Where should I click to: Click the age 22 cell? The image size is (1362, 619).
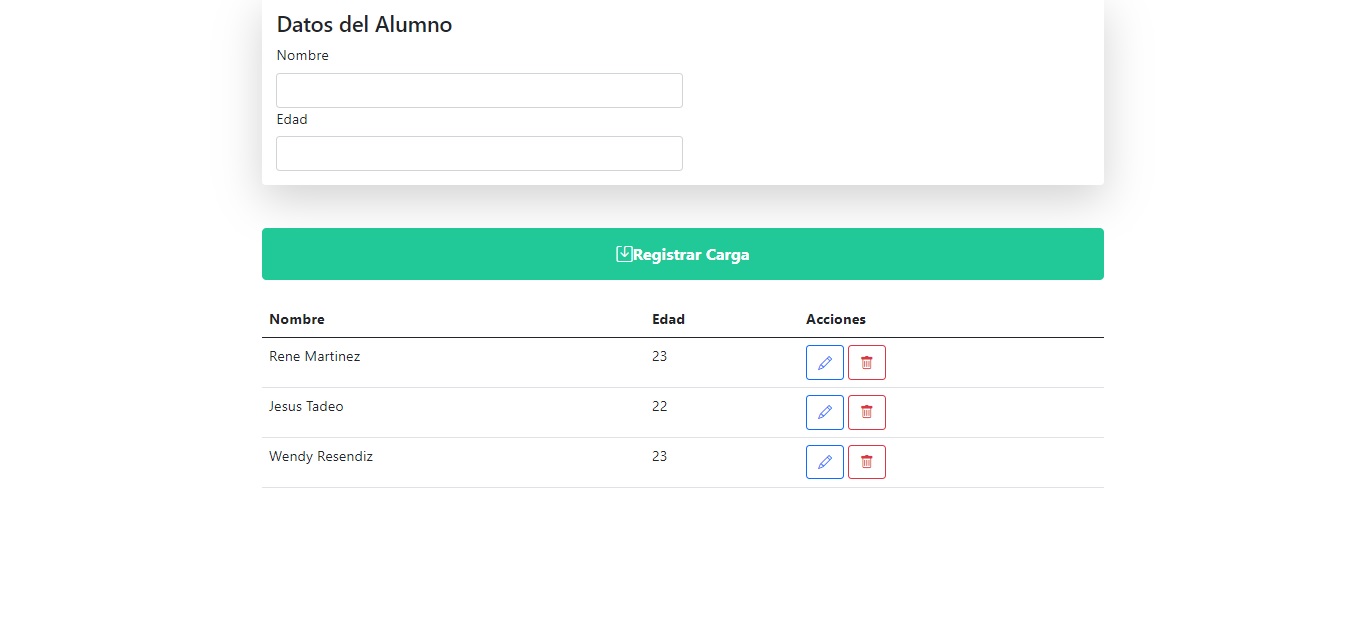(659, 407)
